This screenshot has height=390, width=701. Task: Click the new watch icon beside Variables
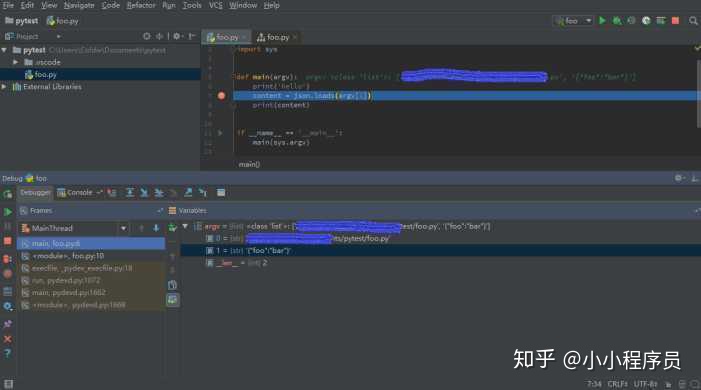click(x=173, y=228)
